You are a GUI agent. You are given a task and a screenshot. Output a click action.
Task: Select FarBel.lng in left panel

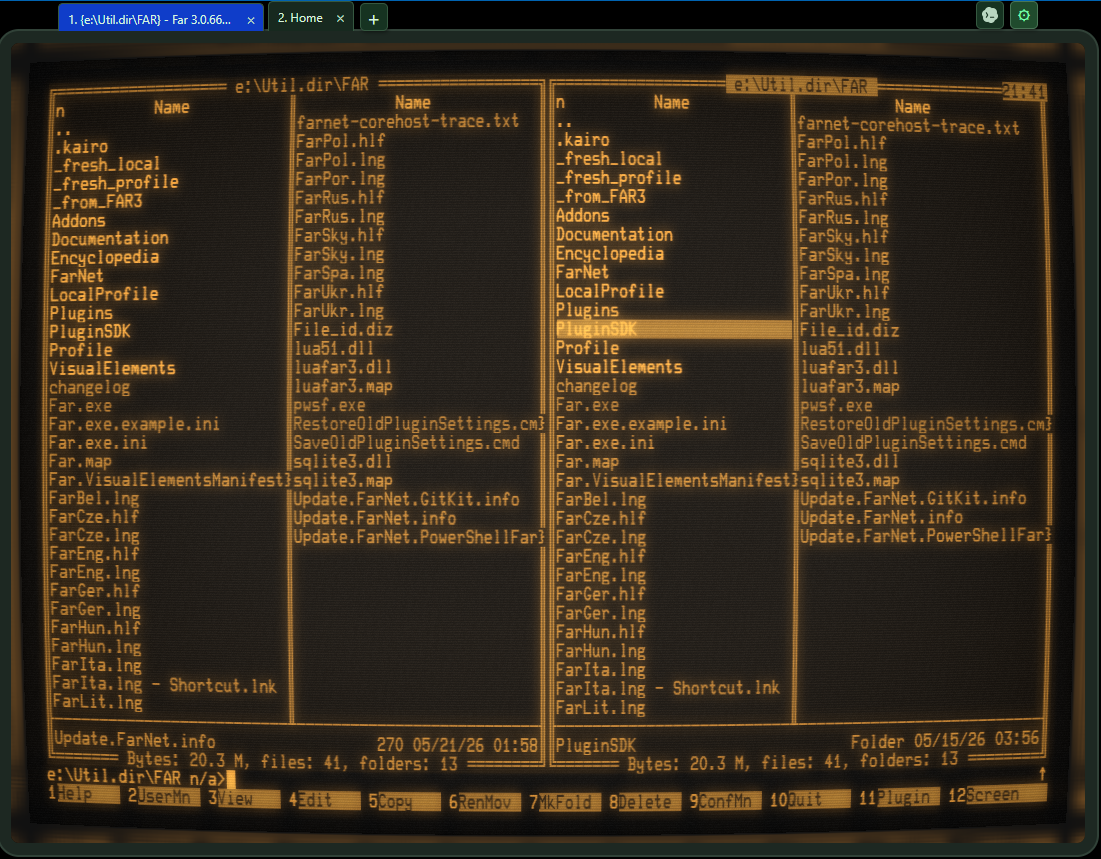click(94, 499)
